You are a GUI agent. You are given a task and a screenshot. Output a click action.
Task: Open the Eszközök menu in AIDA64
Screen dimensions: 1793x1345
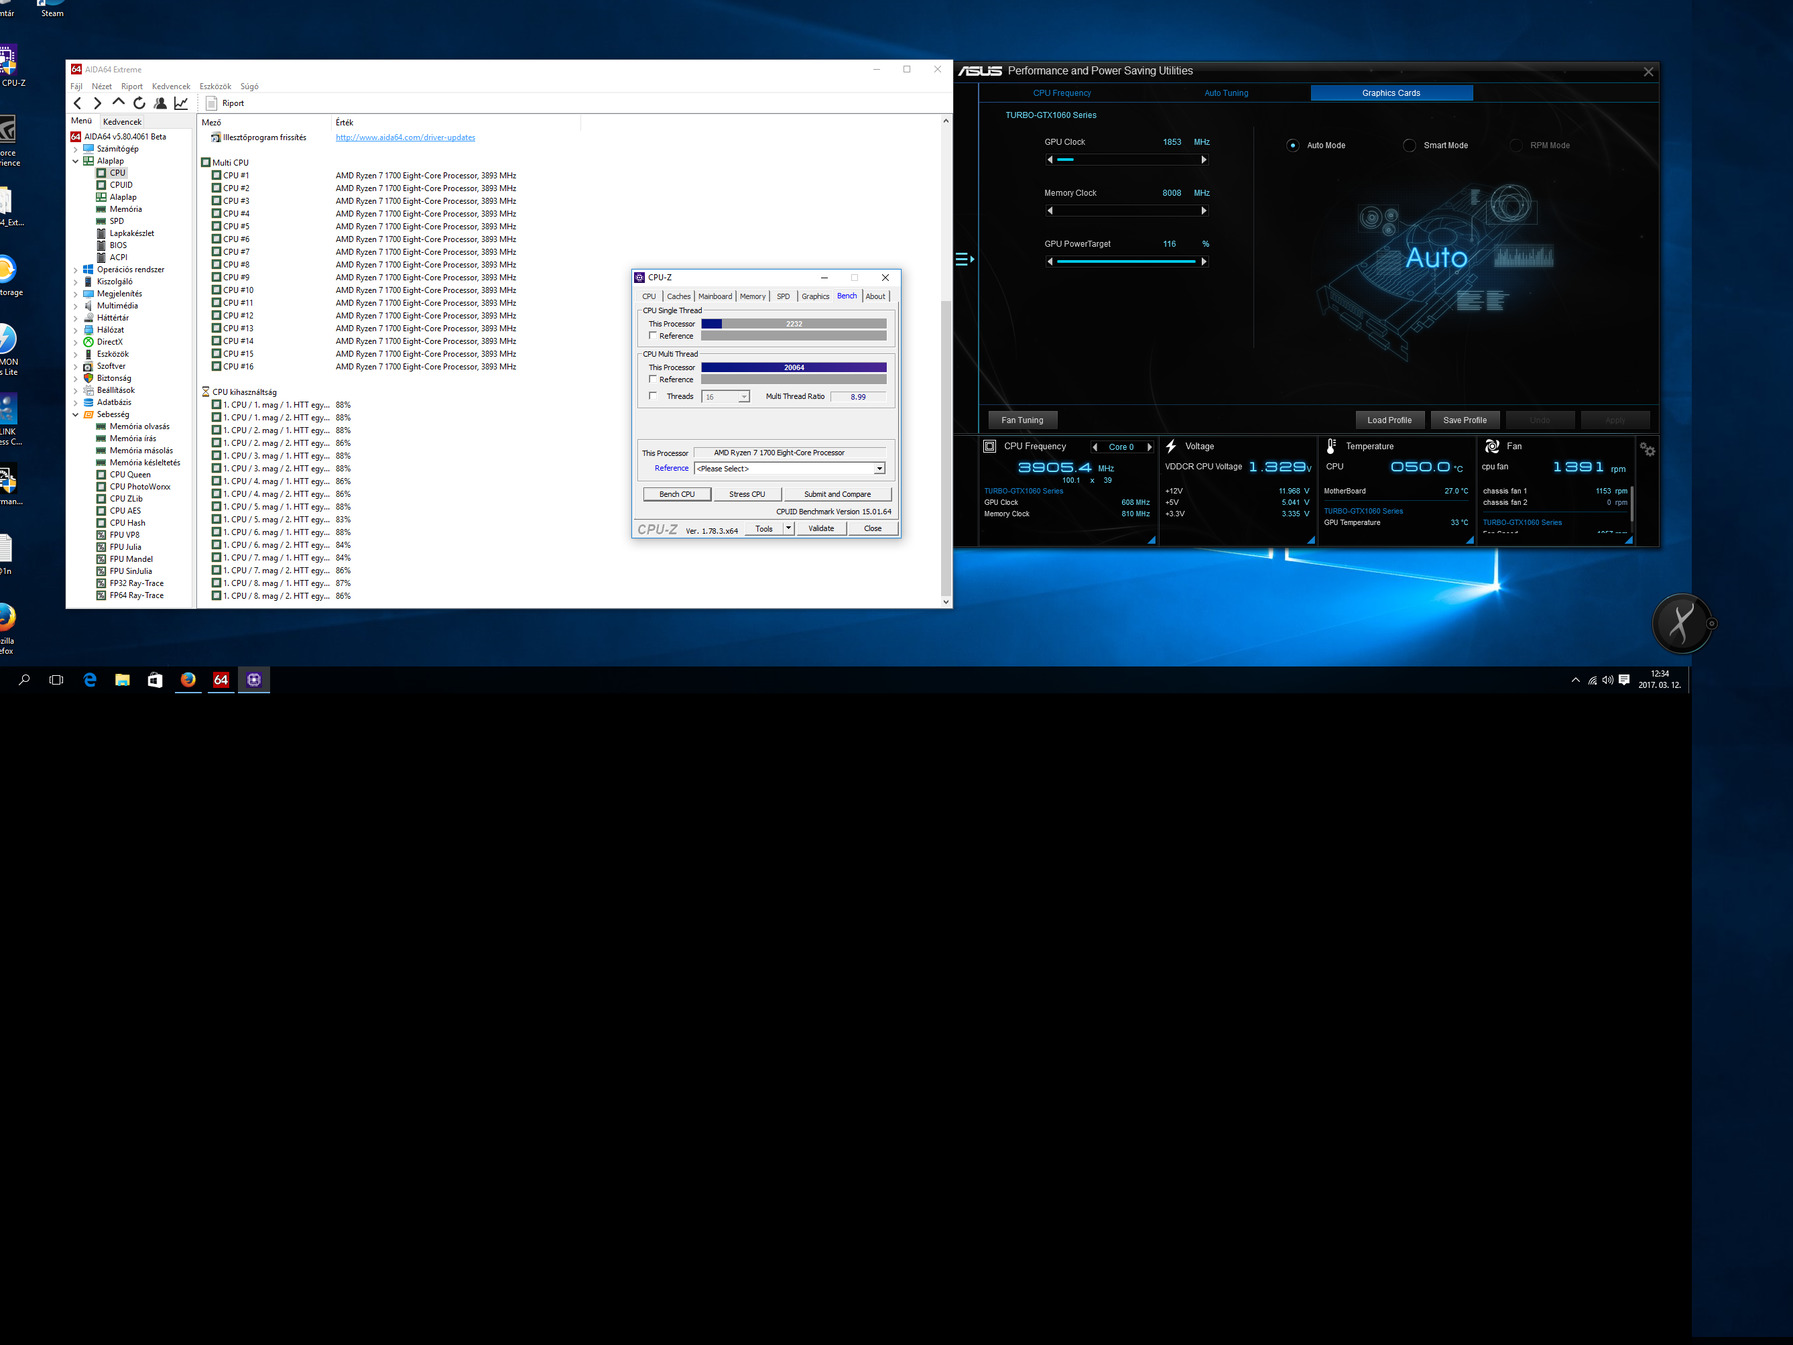pyautogui.click(x=215, y=86)
